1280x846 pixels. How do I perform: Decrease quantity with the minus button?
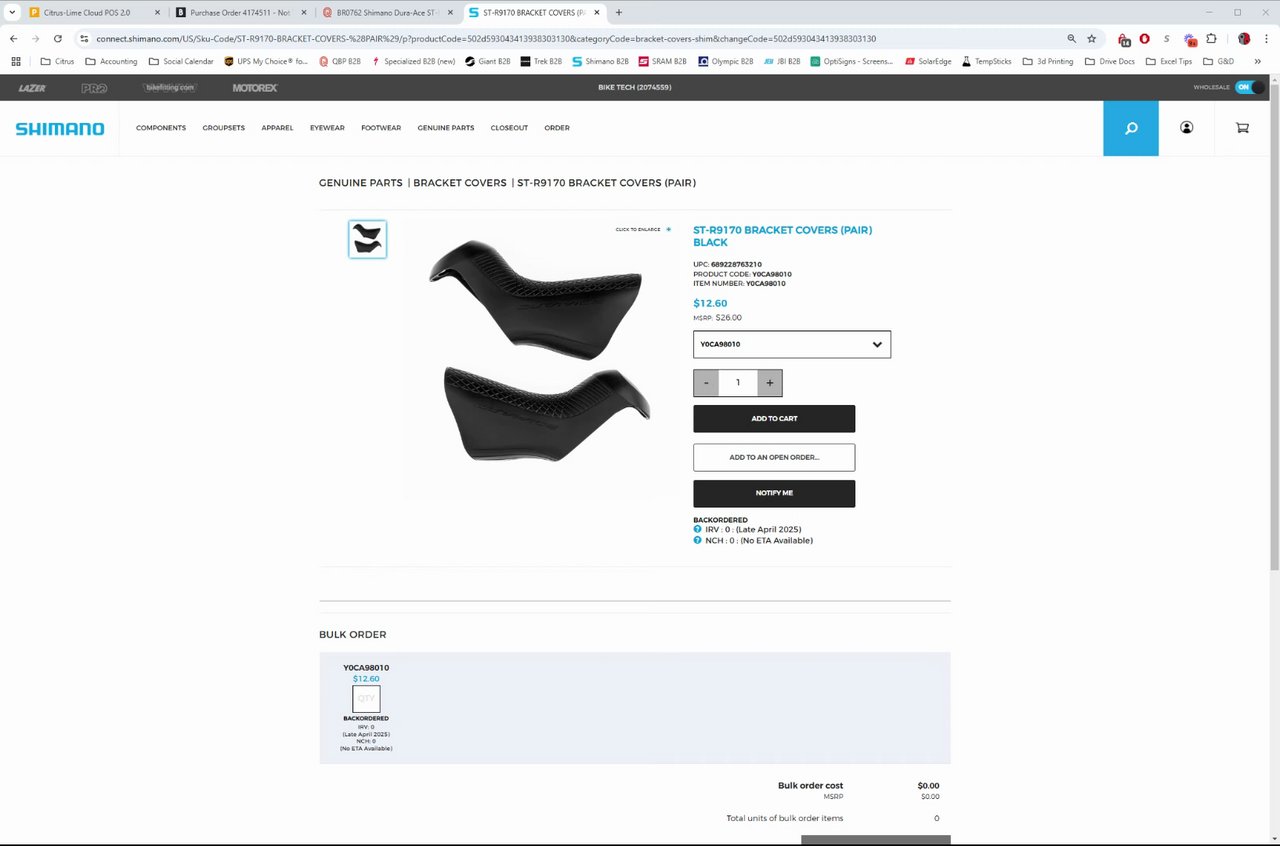point(706,383)
